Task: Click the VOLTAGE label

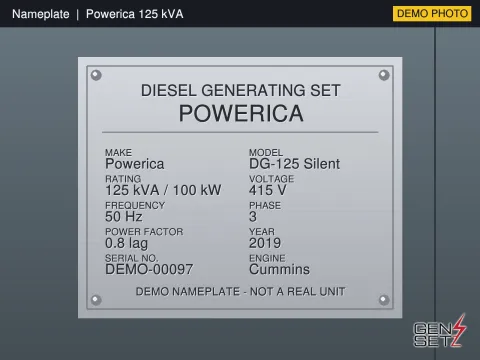Action: coord(271,179)
